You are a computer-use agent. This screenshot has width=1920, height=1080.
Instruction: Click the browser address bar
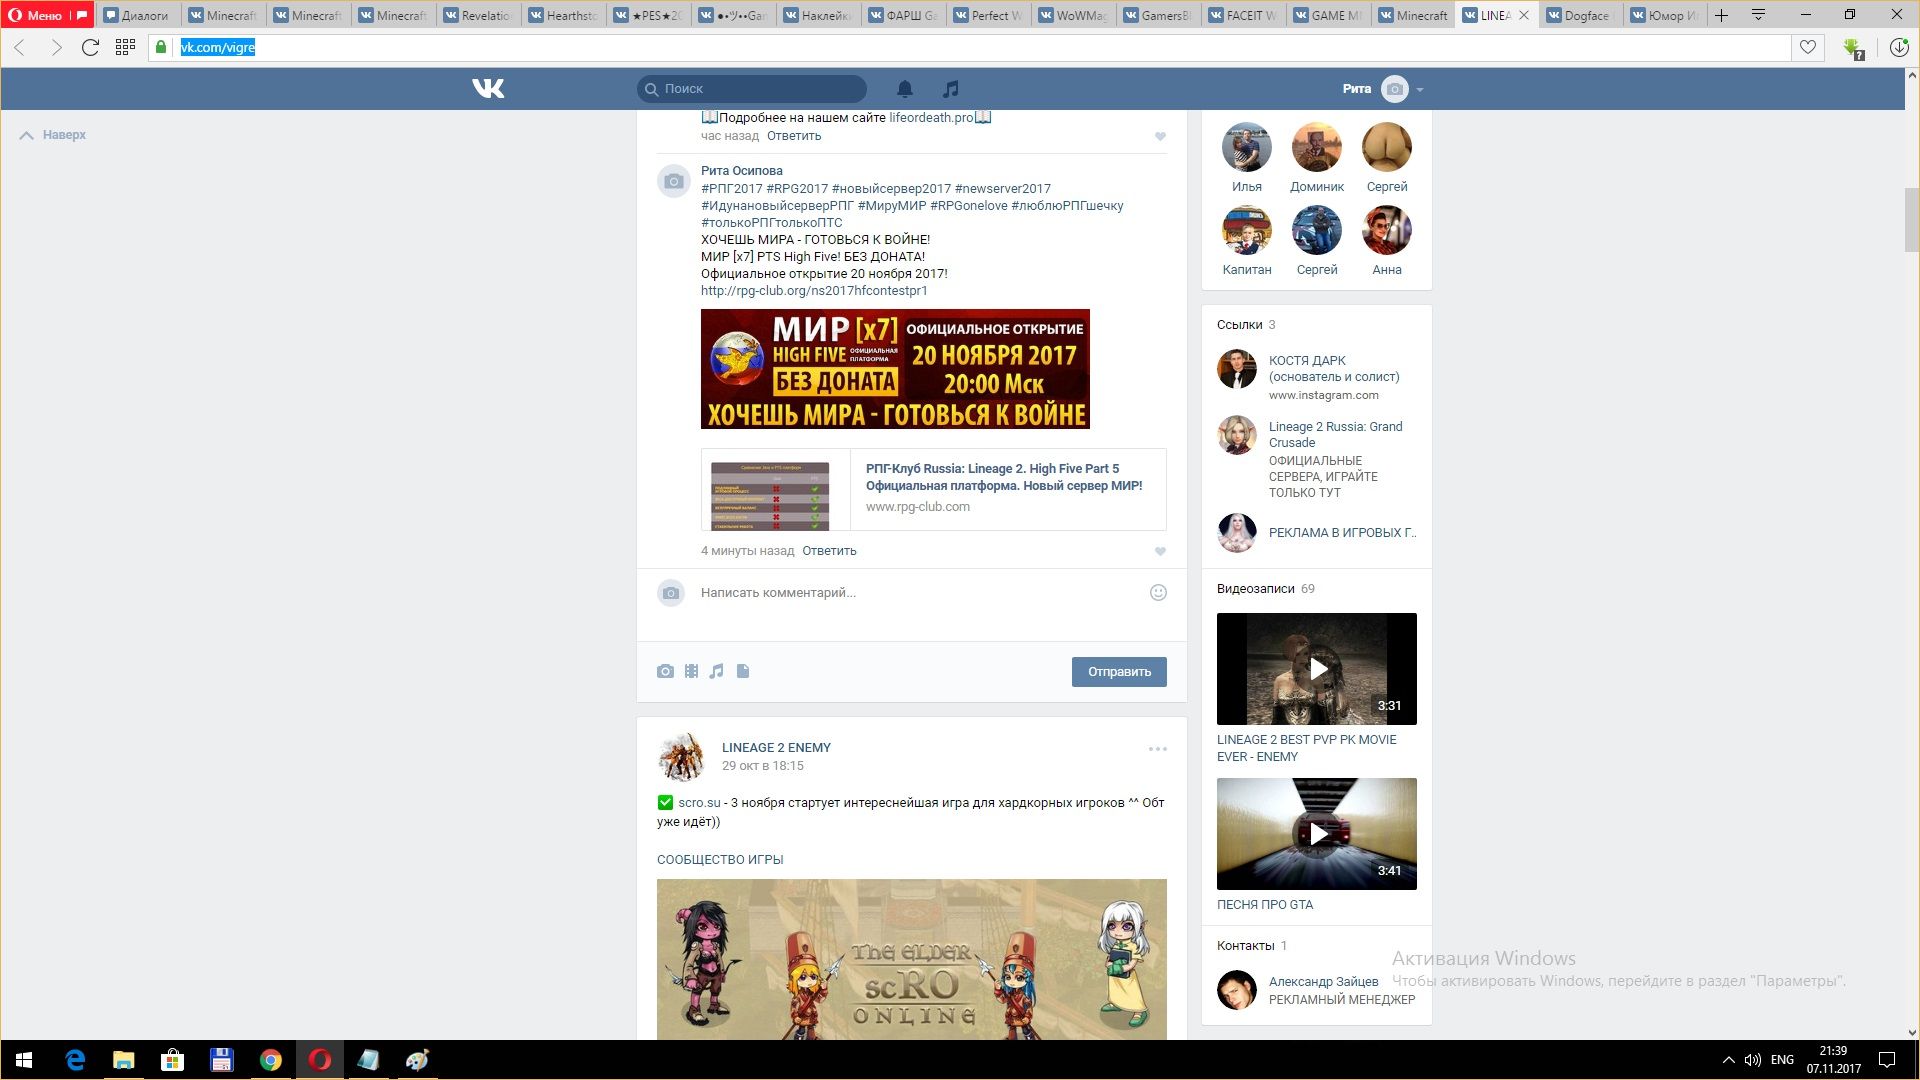pyautogui.click(x=970, y=47)
